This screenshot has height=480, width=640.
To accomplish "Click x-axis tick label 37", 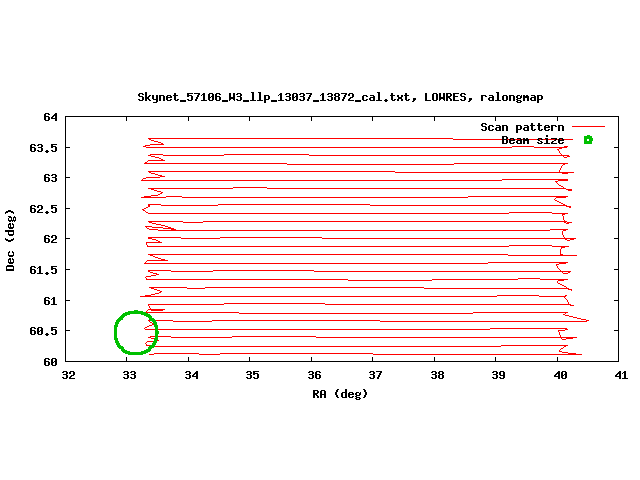I will pos(375,375).
